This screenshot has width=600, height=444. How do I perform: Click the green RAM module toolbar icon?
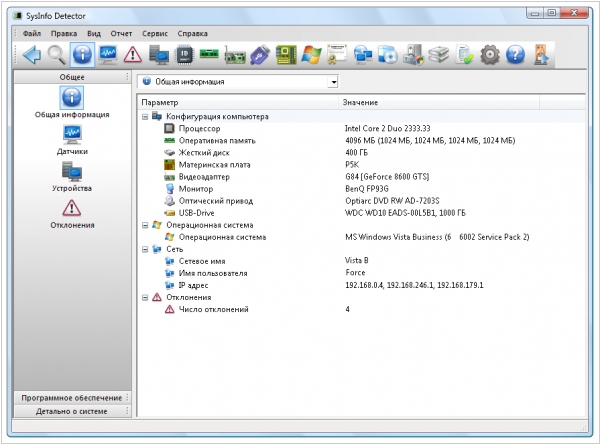pos(209,54)
